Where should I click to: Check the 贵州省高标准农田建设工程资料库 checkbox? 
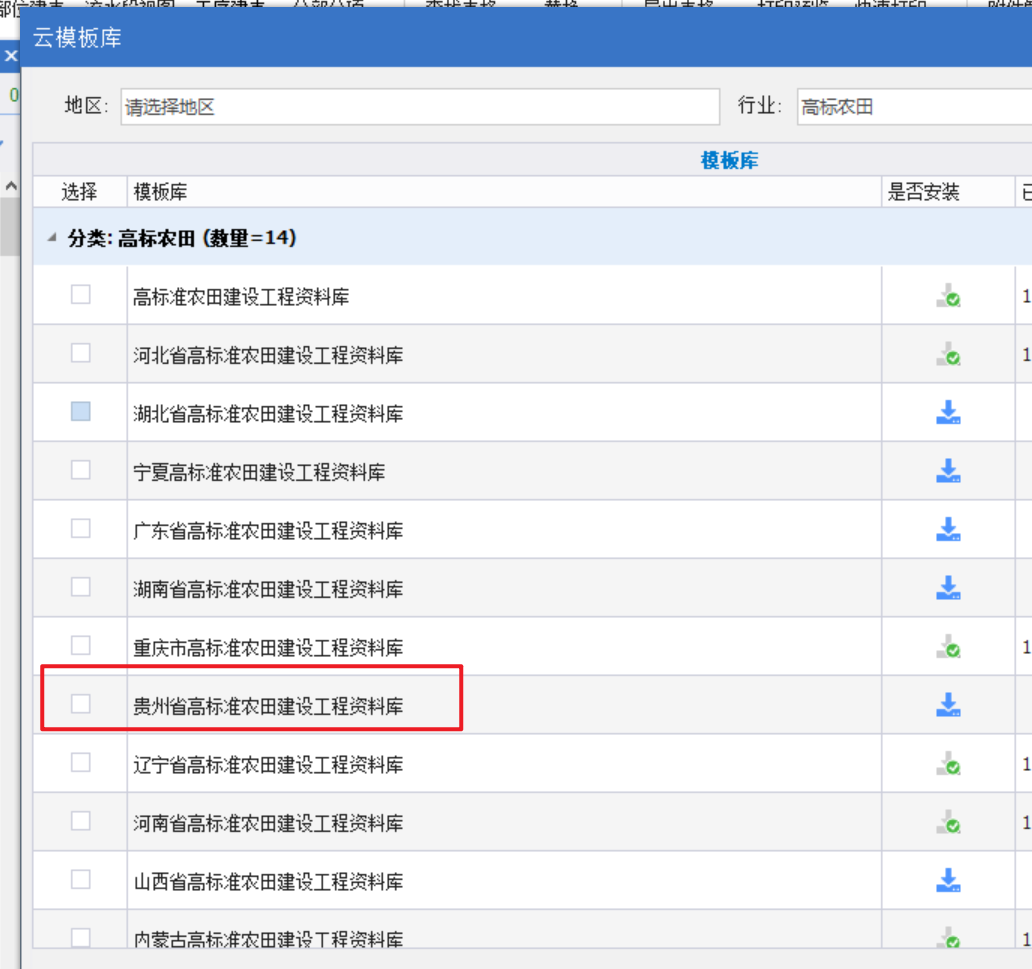(80, 704)
